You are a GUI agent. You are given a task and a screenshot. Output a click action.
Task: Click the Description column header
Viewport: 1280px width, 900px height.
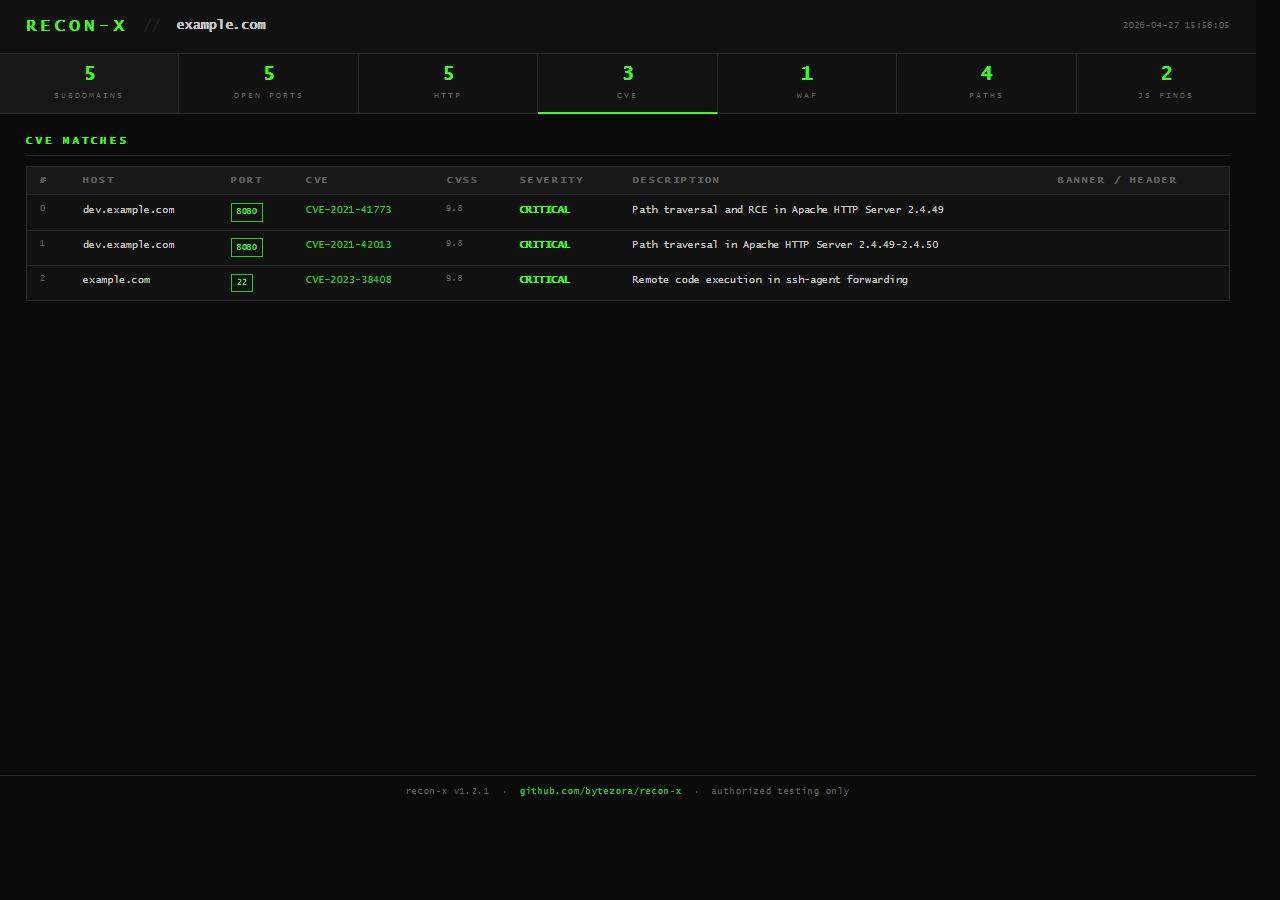(x=676, y=180)
